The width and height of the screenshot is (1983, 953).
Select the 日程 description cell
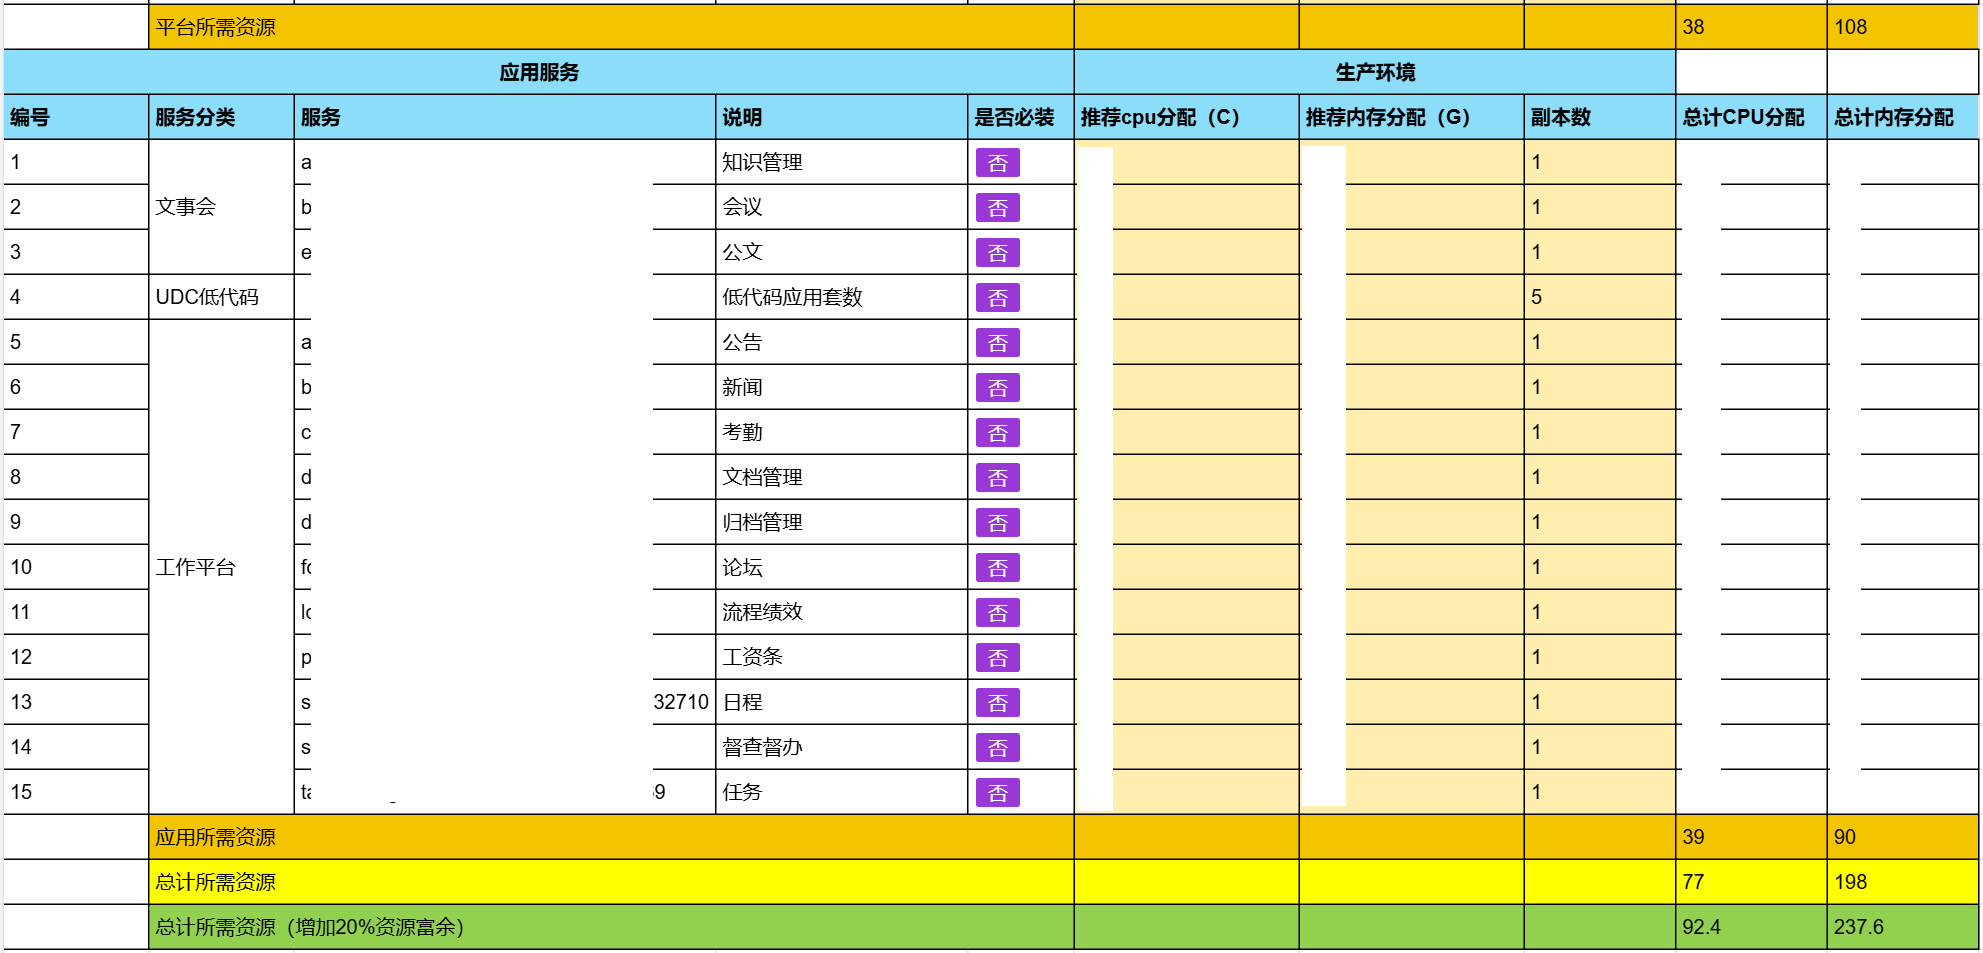(x=842, y=702)
